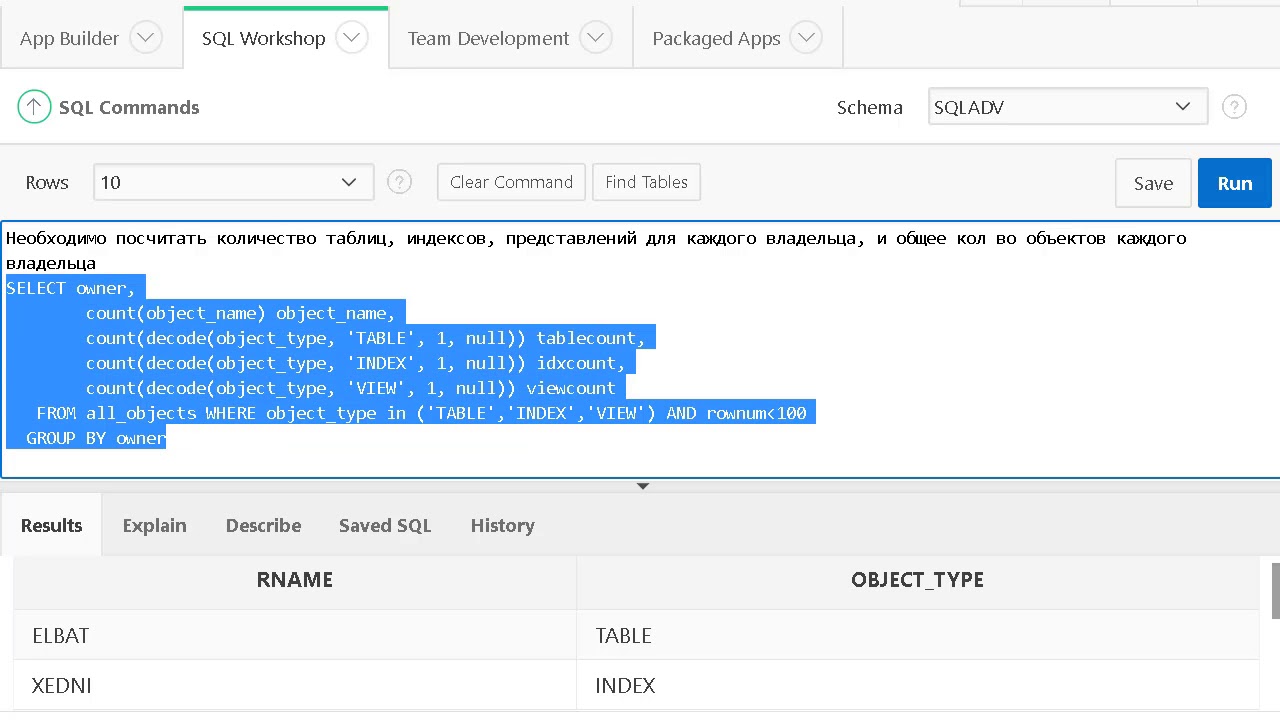The image size is (1280, 720).
Task: Switch to the Explain tab
Action: tap(154, 525)
